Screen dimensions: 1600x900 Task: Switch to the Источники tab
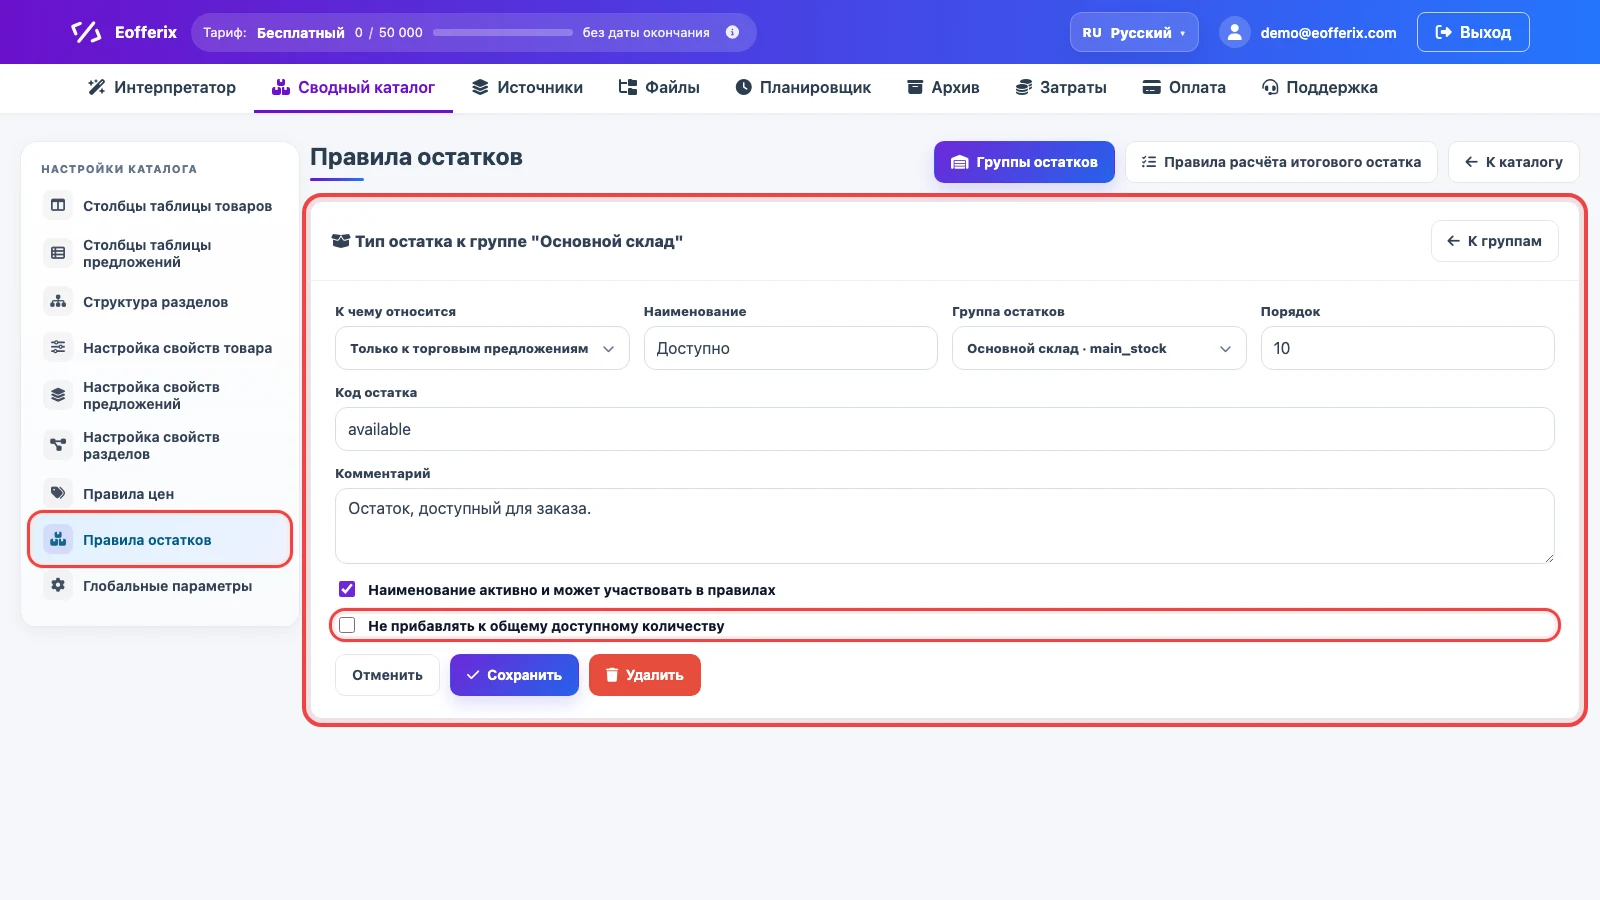pyautogui.click(x=527, y=87)
